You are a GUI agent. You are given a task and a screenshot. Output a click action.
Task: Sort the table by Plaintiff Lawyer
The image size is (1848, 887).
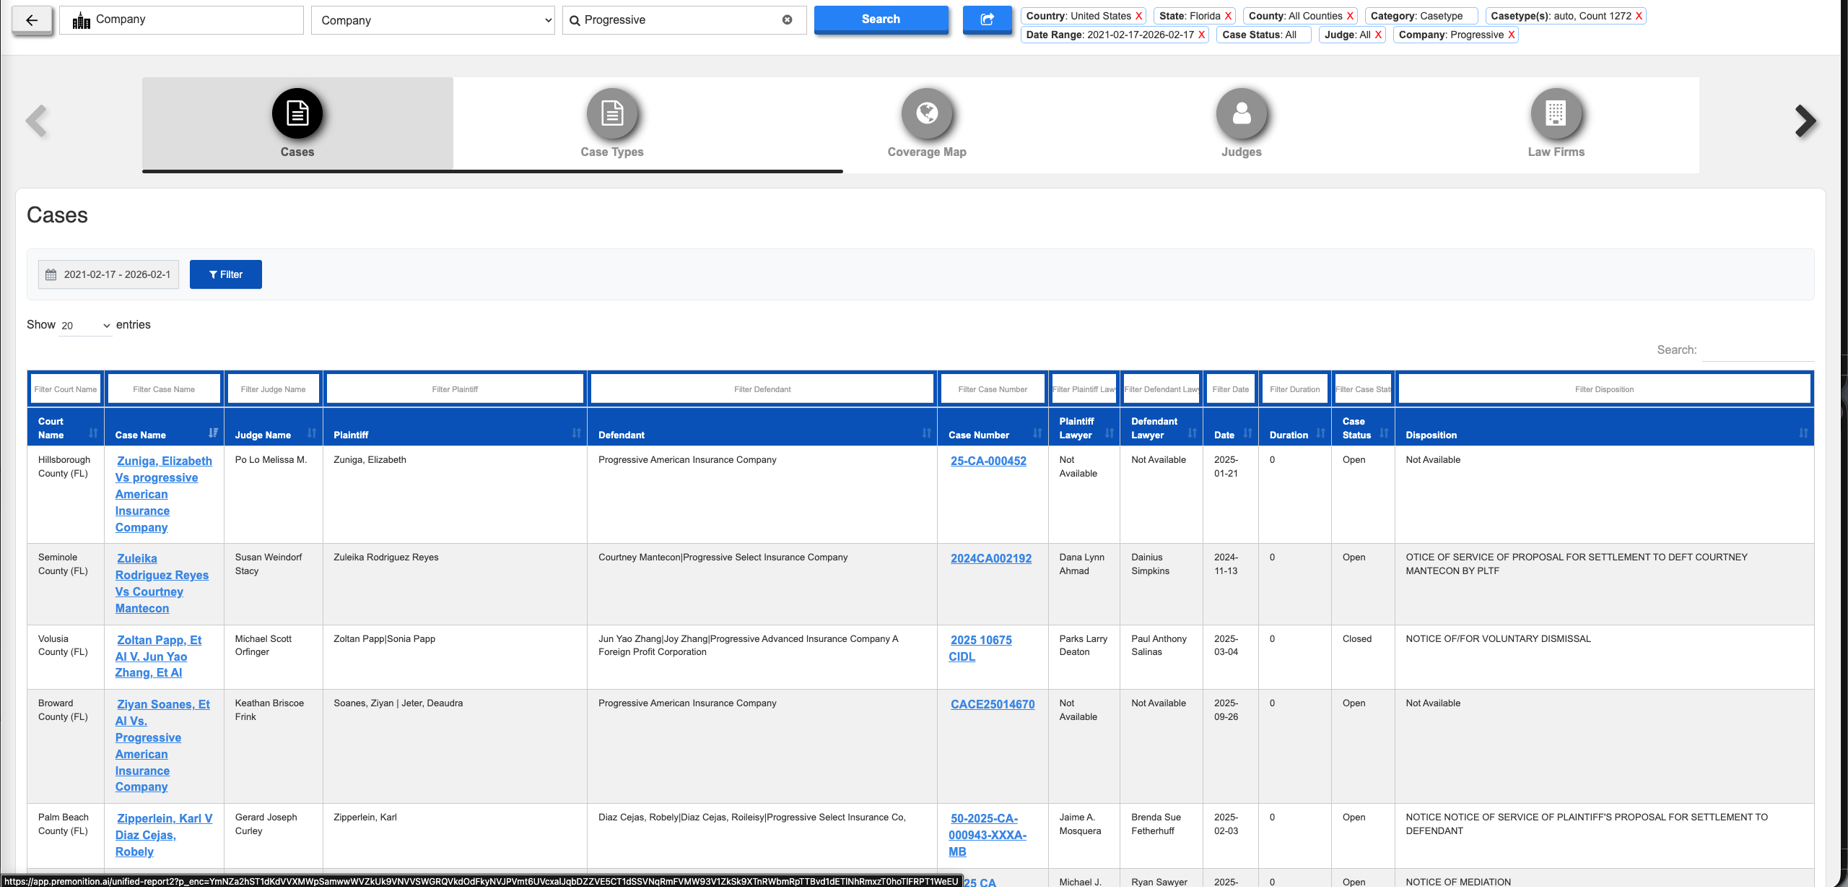pyautogui.click(x=1084, y=427)
